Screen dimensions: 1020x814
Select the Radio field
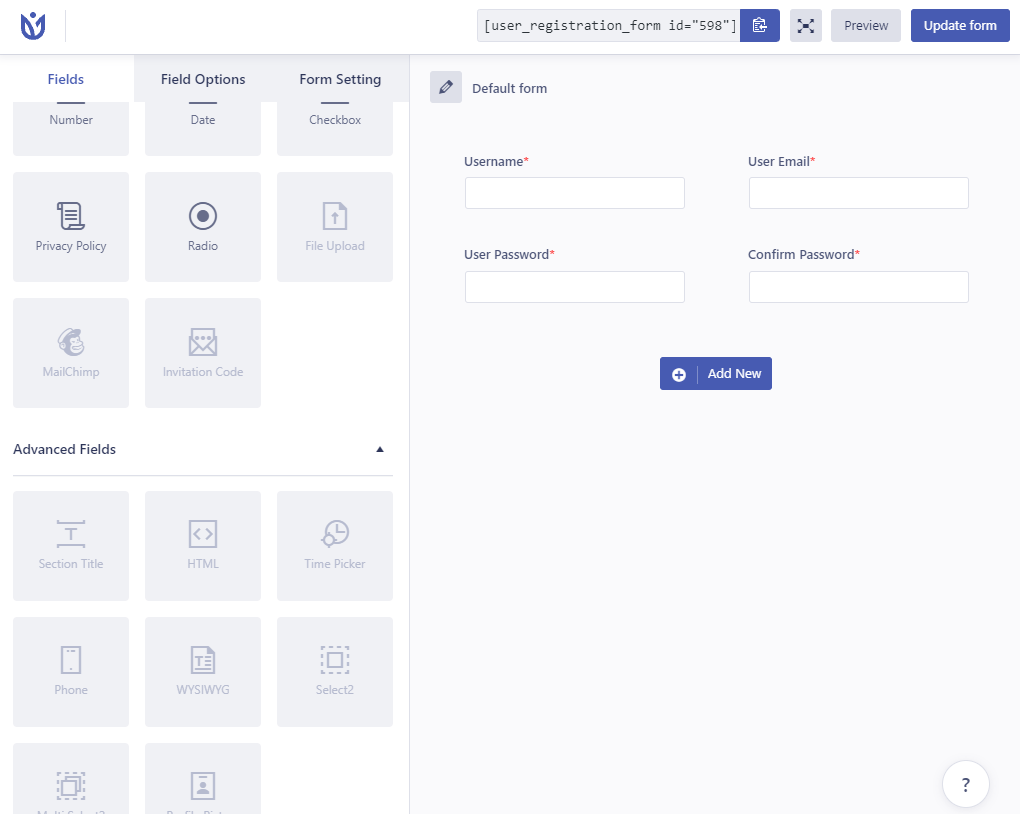click(203, 226)
